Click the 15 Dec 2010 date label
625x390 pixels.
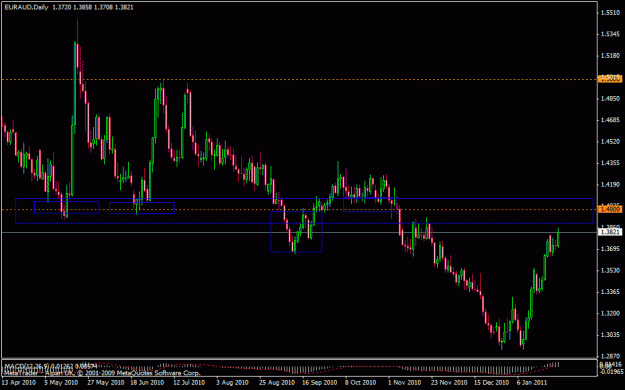click(x=491, y=383)
